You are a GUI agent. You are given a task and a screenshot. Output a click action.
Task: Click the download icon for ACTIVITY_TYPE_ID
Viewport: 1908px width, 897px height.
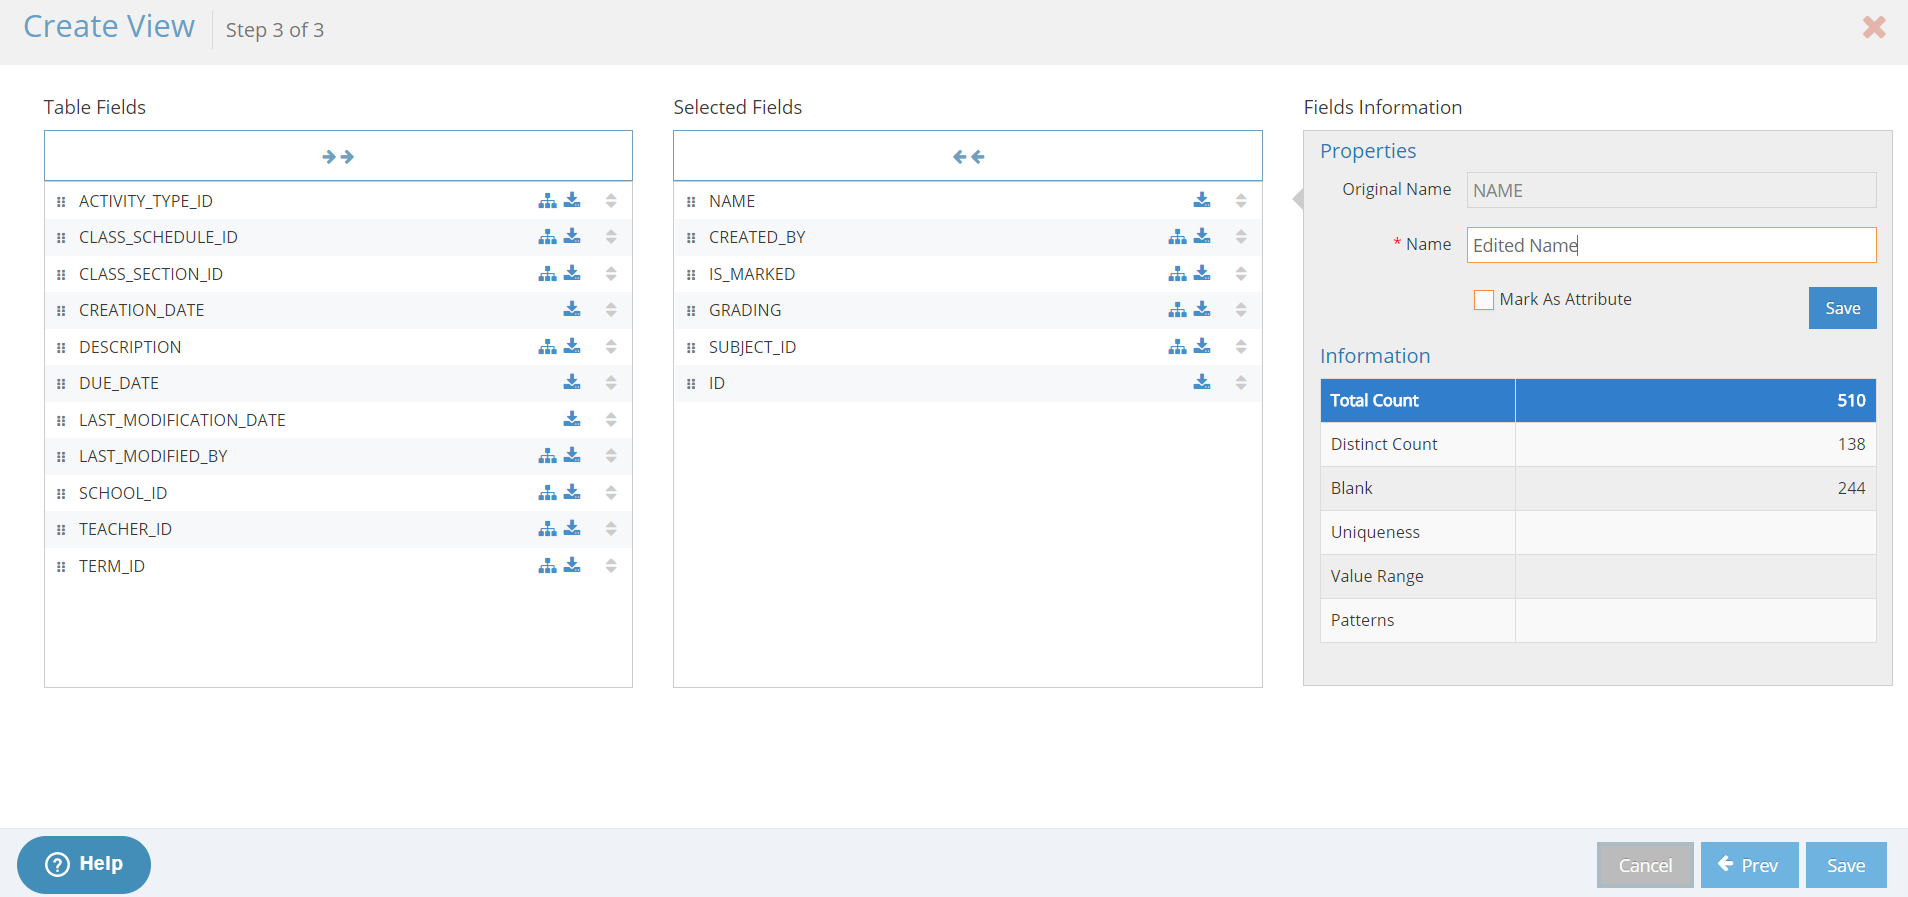click(x=572, y=201)
